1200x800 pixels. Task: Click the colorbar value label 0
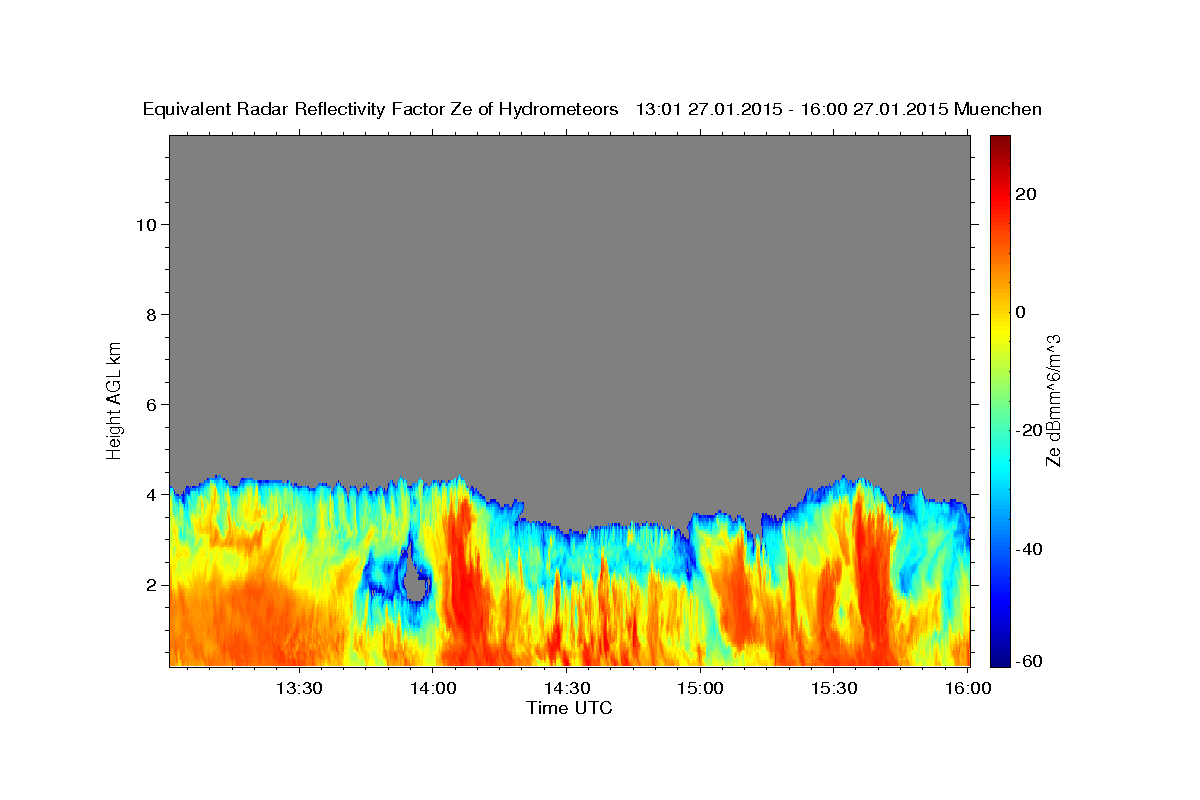pos(1020,312)
